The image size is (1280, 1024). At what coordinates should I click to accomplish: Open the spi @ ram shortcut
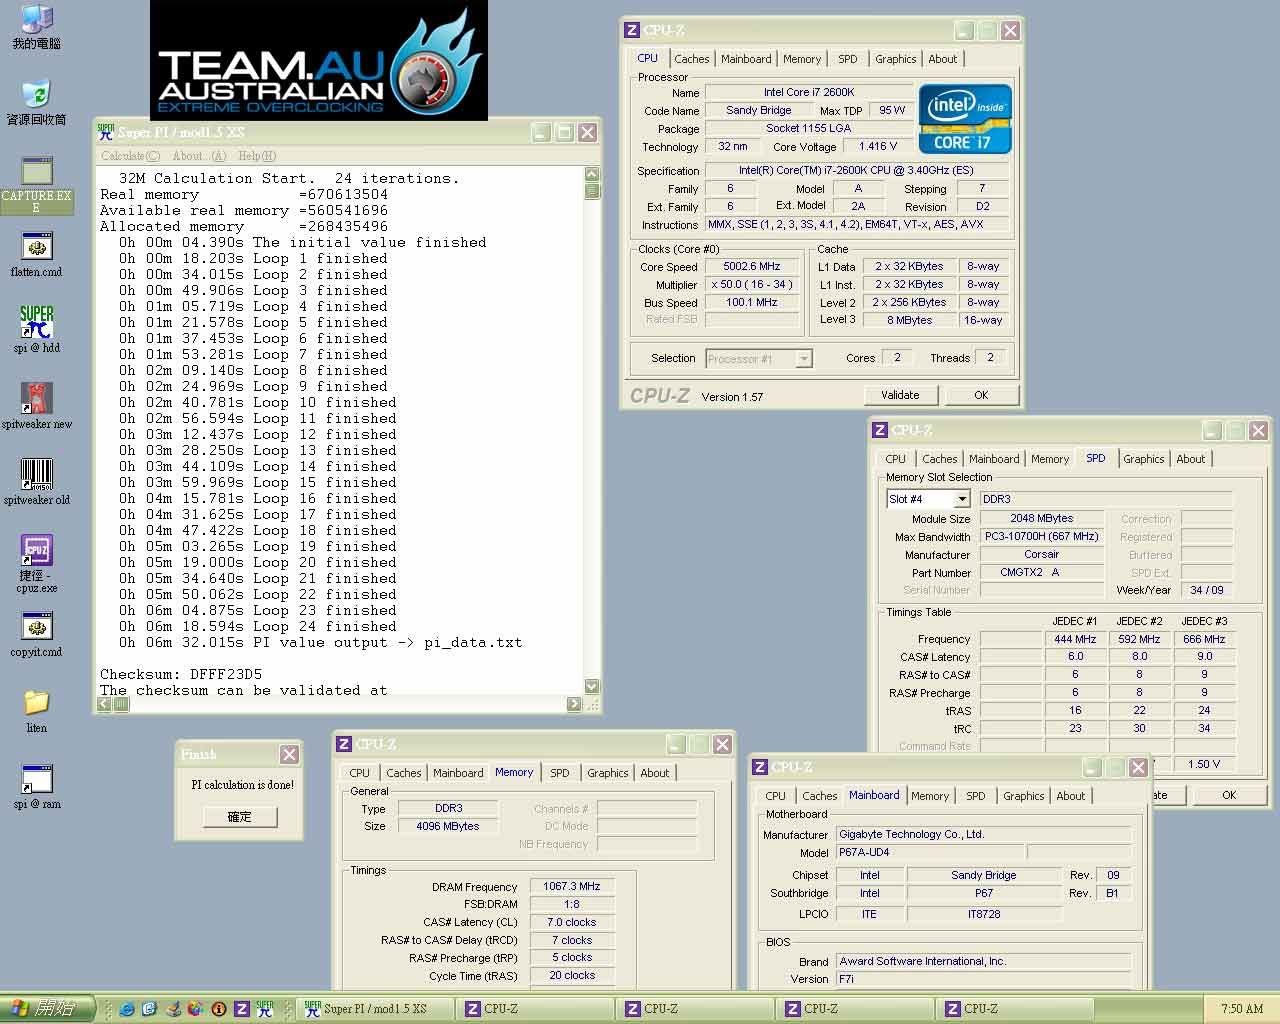37,780
